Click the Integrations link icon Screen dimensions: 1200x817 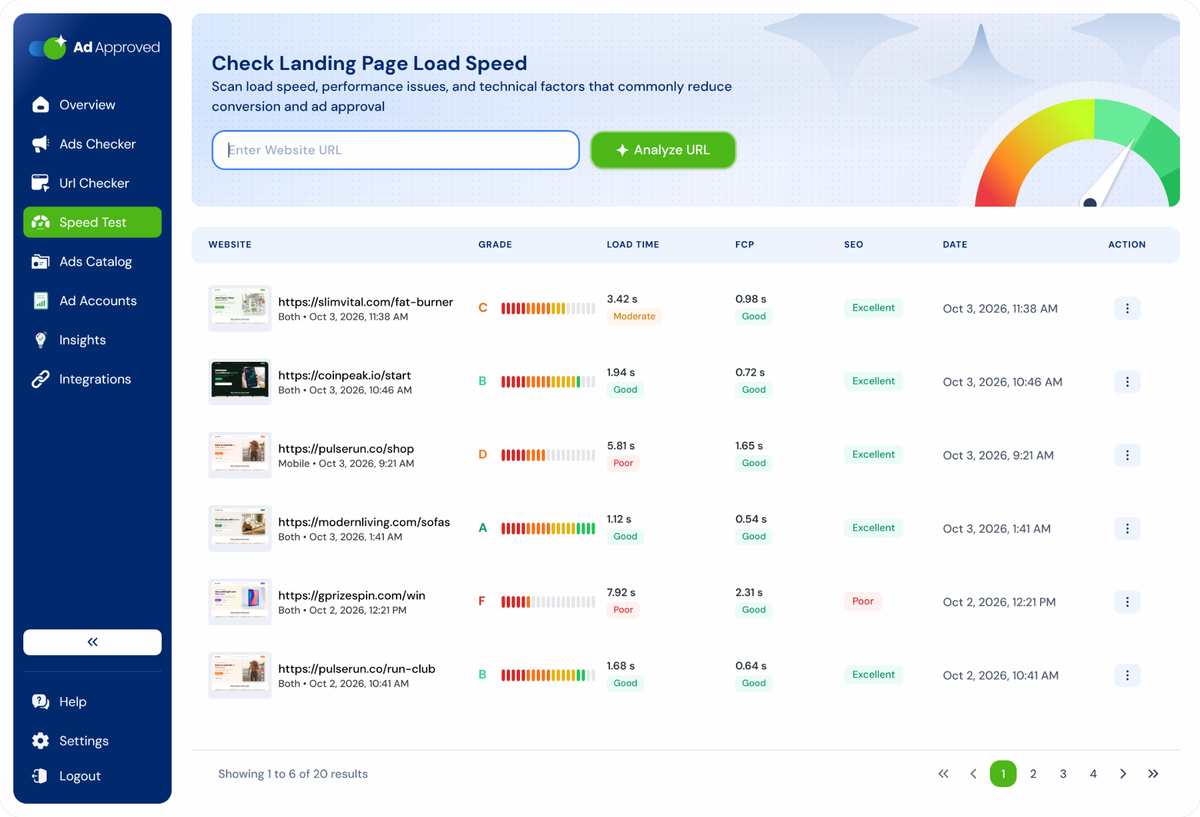pyautogui.click(x=41, y=379)
